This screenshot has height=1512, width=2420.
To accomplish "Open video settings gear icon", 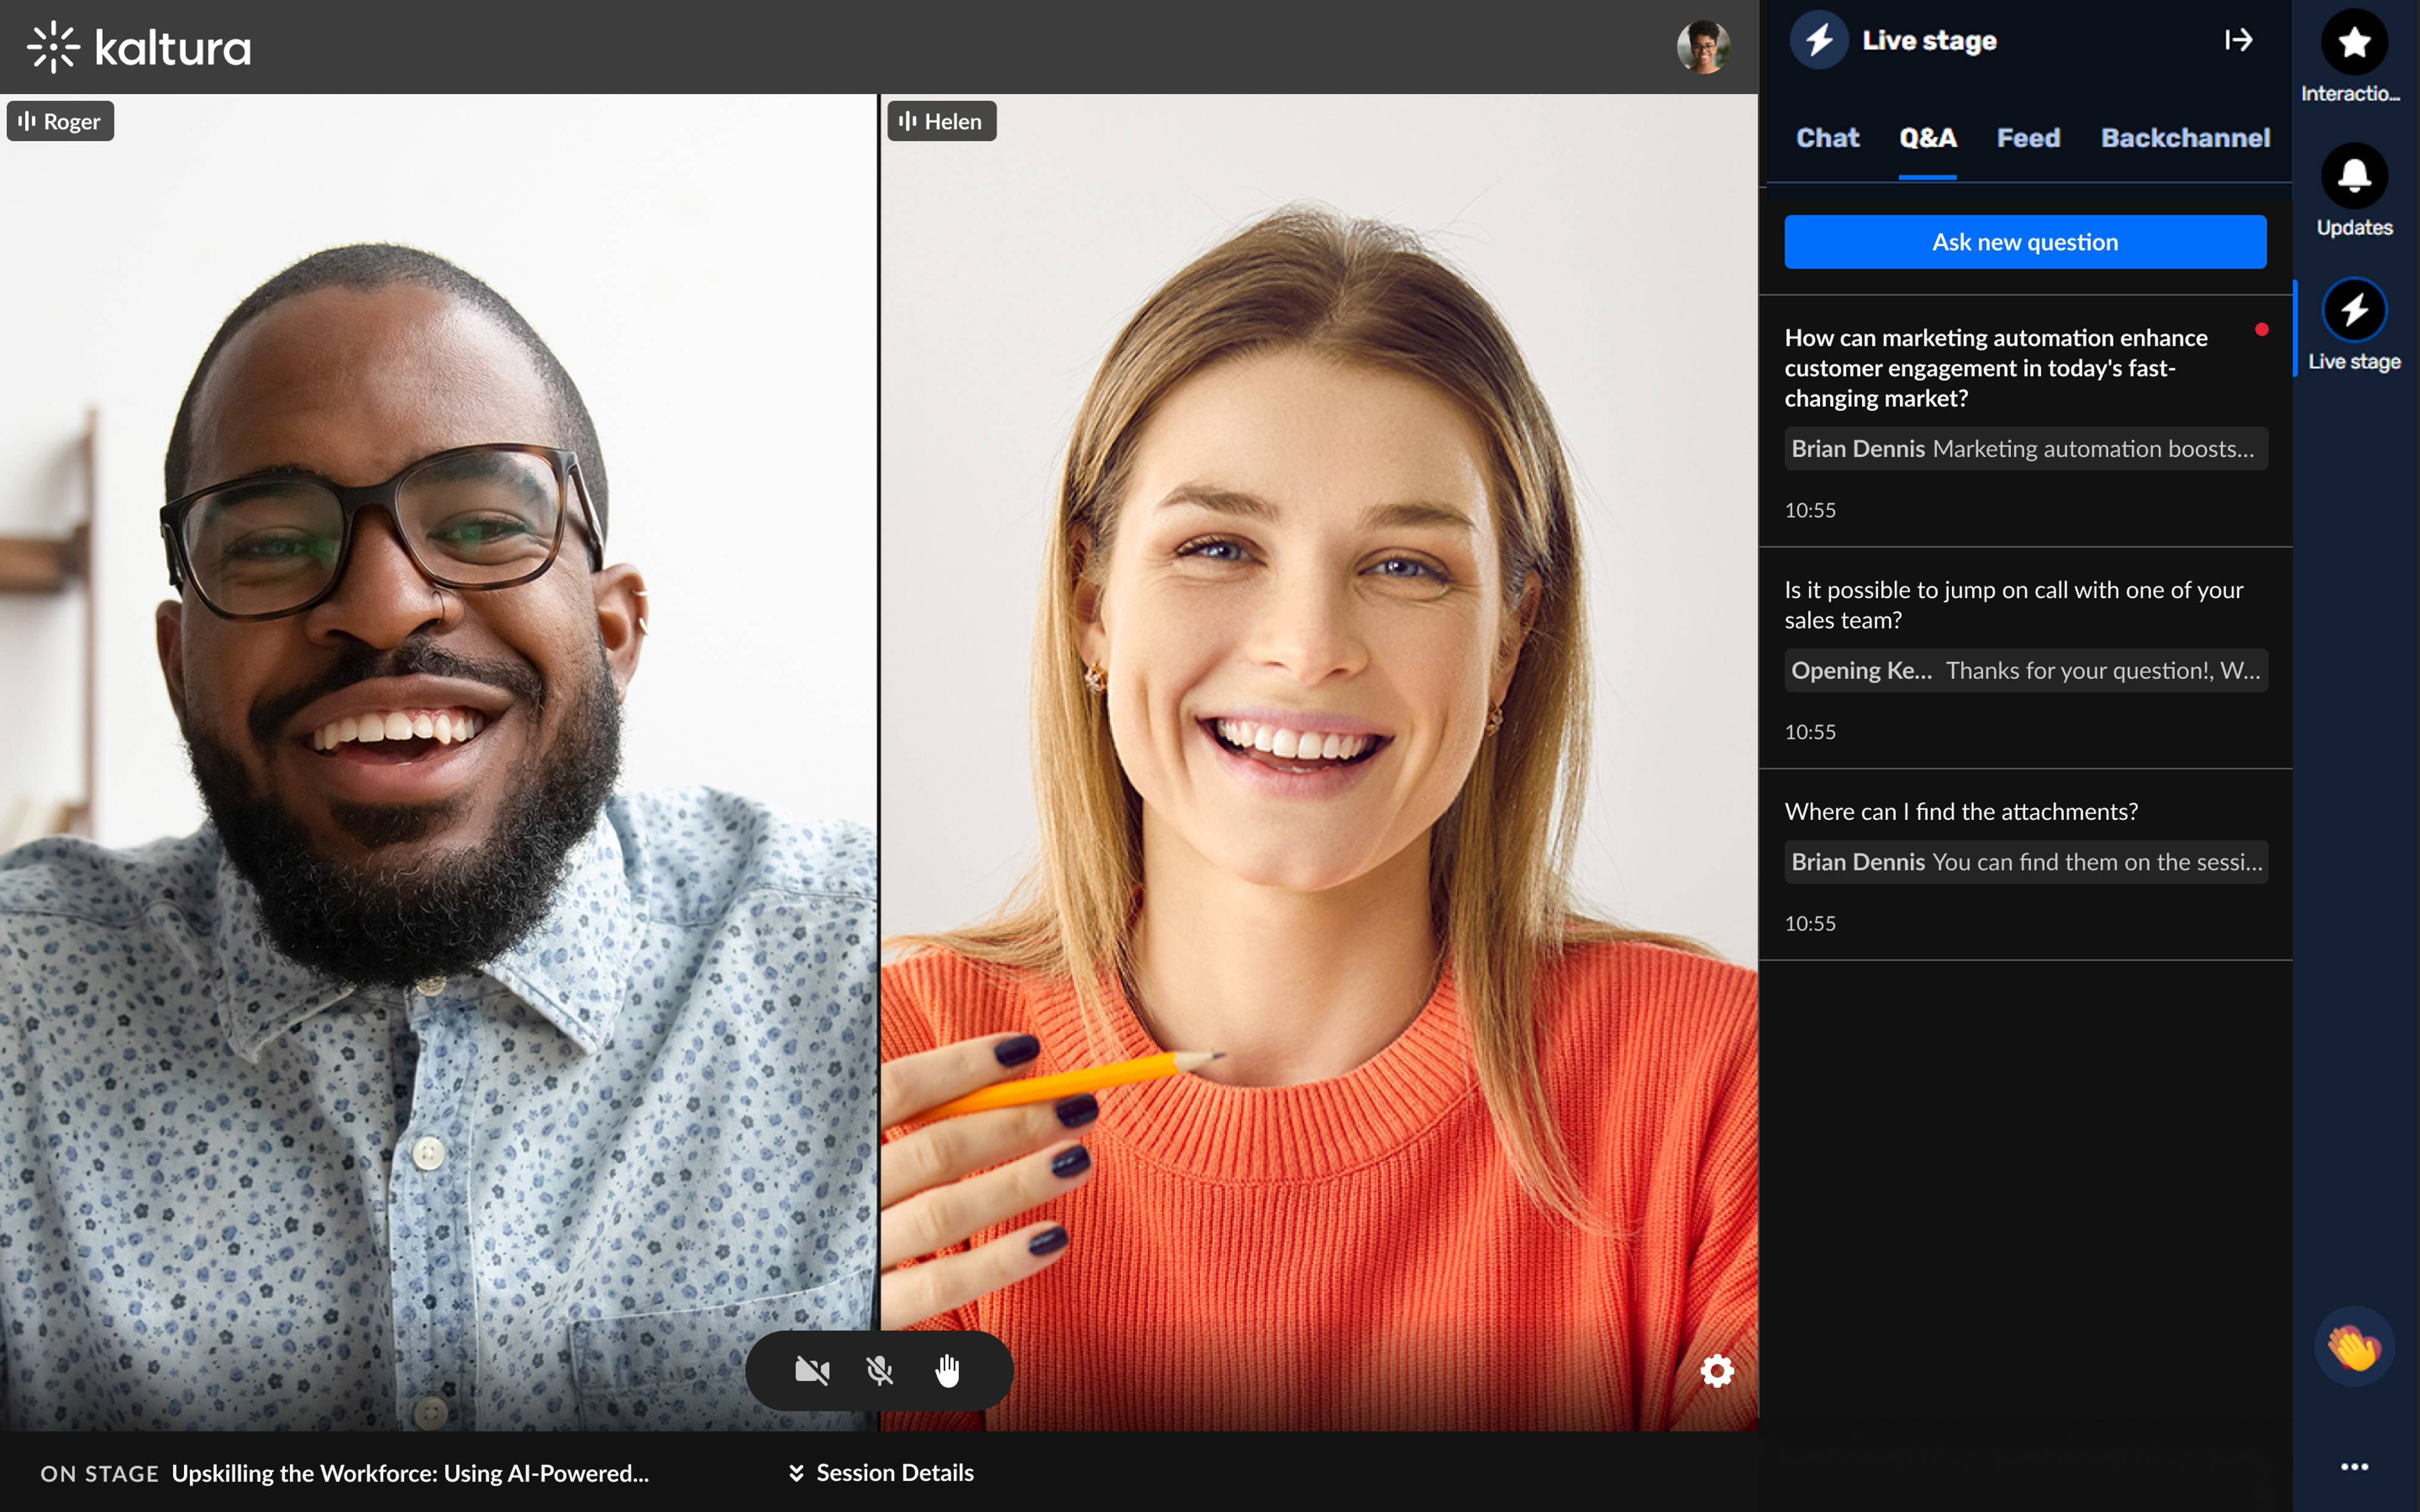I will (1716, 1370).
